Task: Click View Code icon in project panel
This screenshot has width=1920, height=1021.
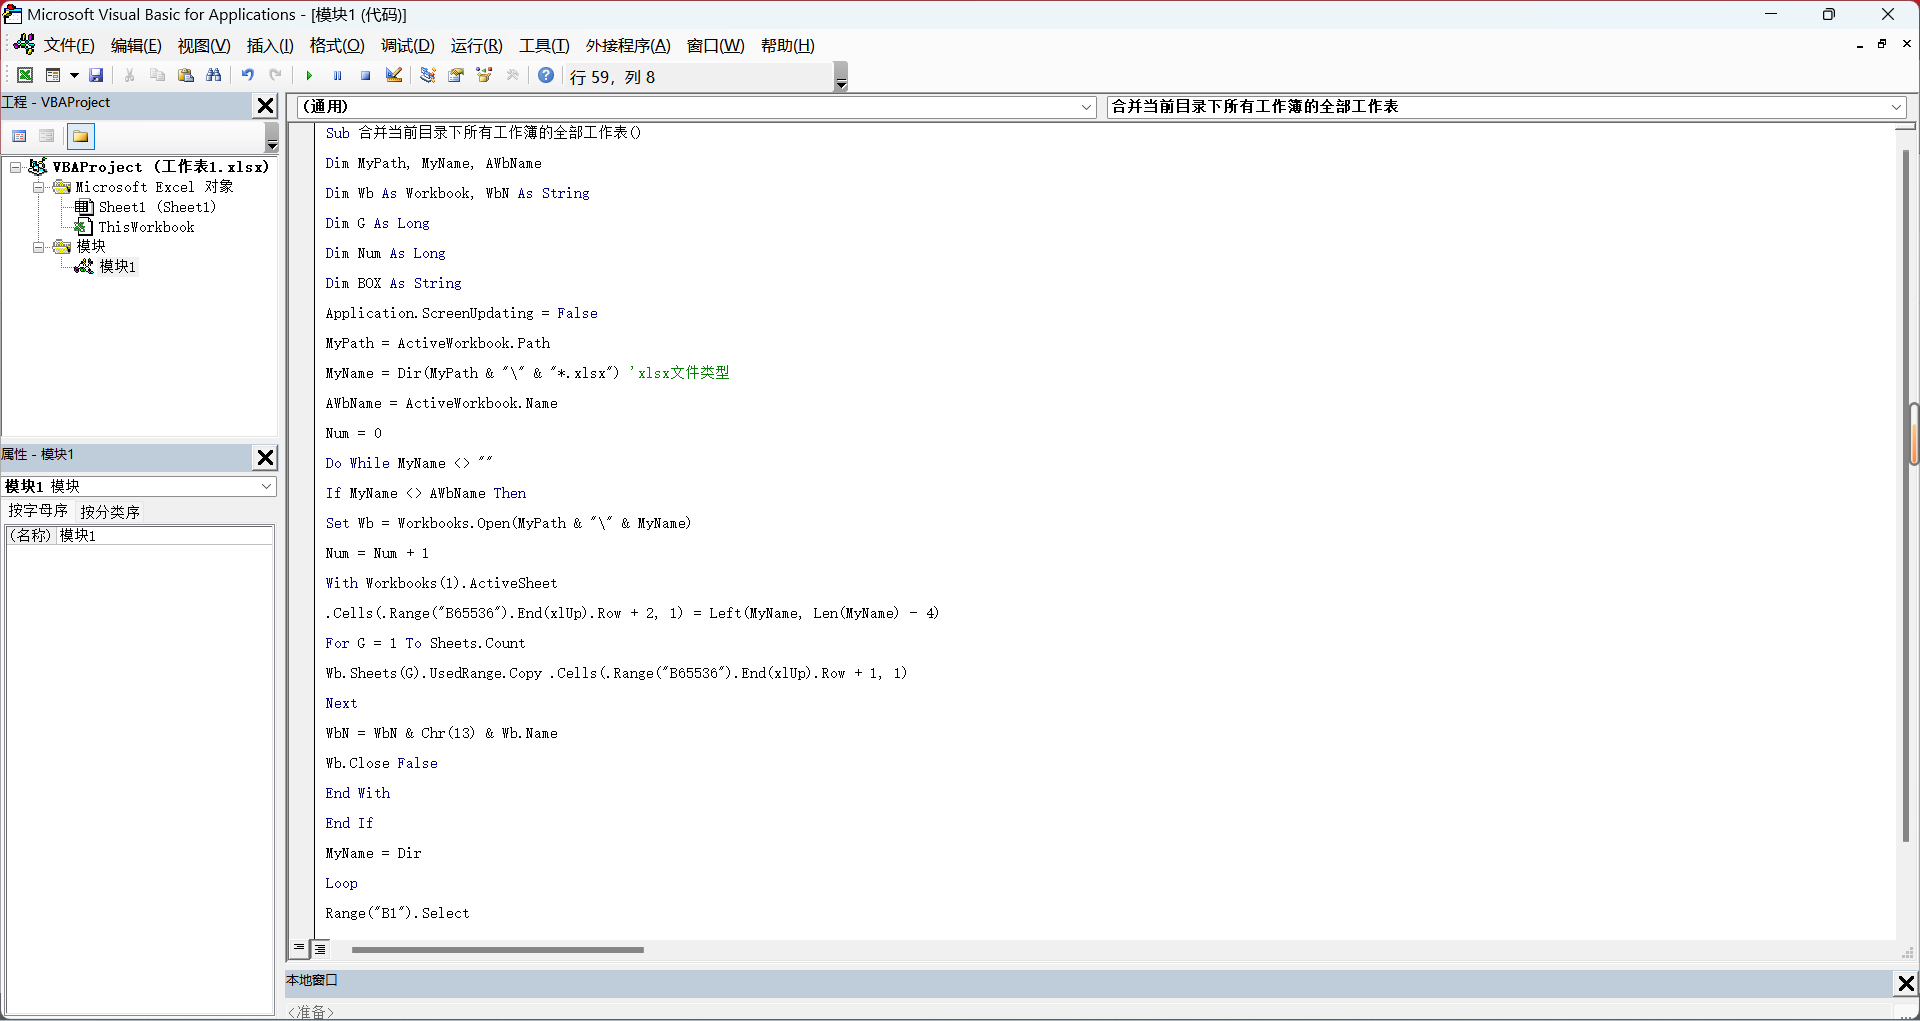Action: click(19, 136)
